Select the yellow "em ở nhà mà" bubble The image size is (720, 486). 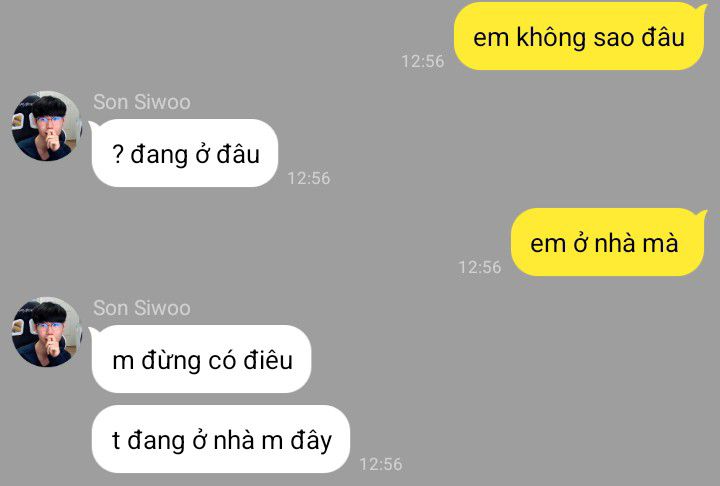click(608, 242)
